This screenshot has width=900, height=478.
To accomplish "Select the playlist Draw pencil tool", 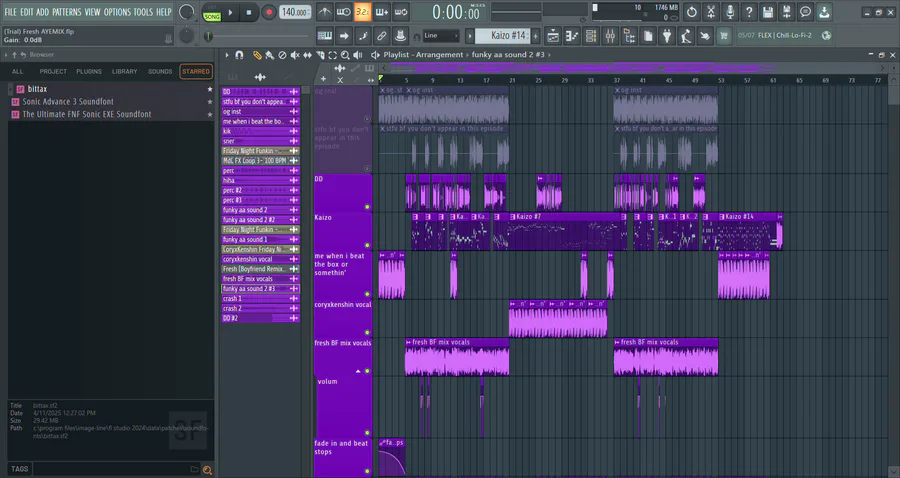I will click(x=257, y=55).
